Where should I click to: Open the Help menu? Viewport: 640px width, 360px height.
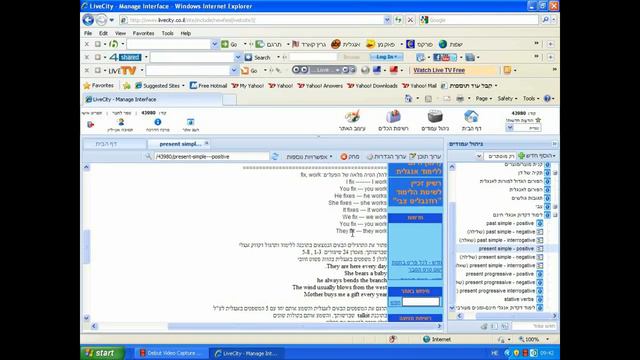click(x=186, y=33)
